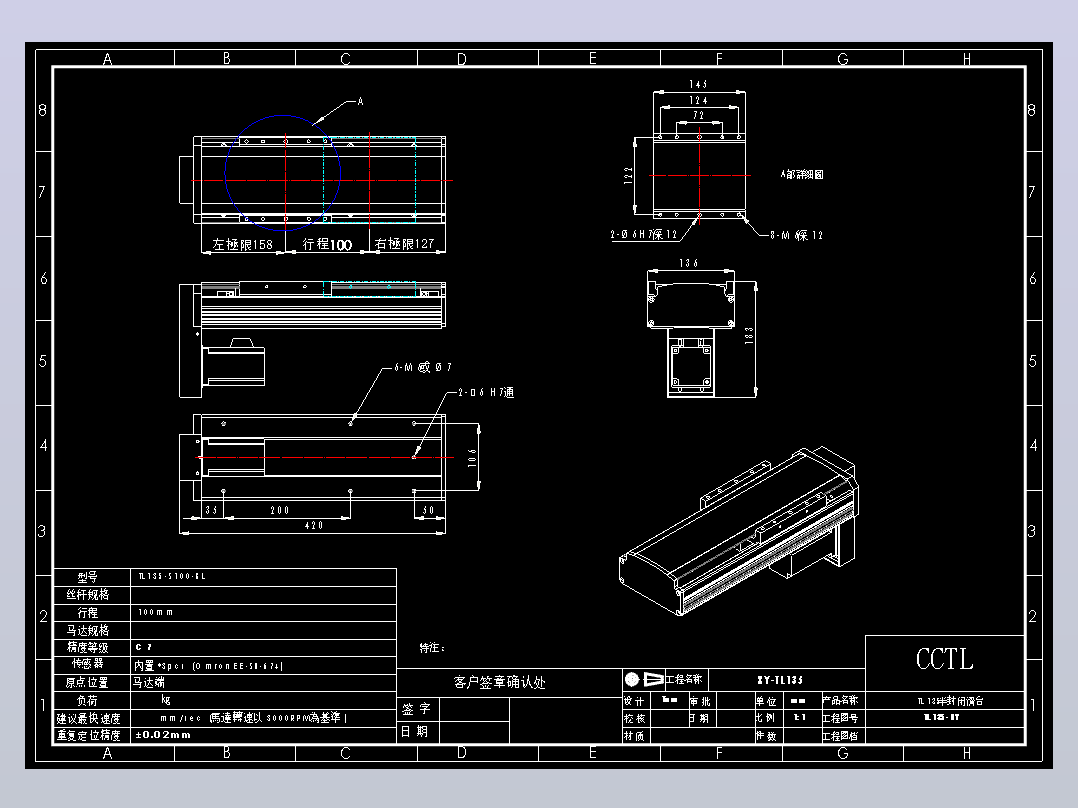The height and width of the screenshot is (808, 1078).
Task: Click the project name value ending in TL135
Action: [x=780, y=680]
